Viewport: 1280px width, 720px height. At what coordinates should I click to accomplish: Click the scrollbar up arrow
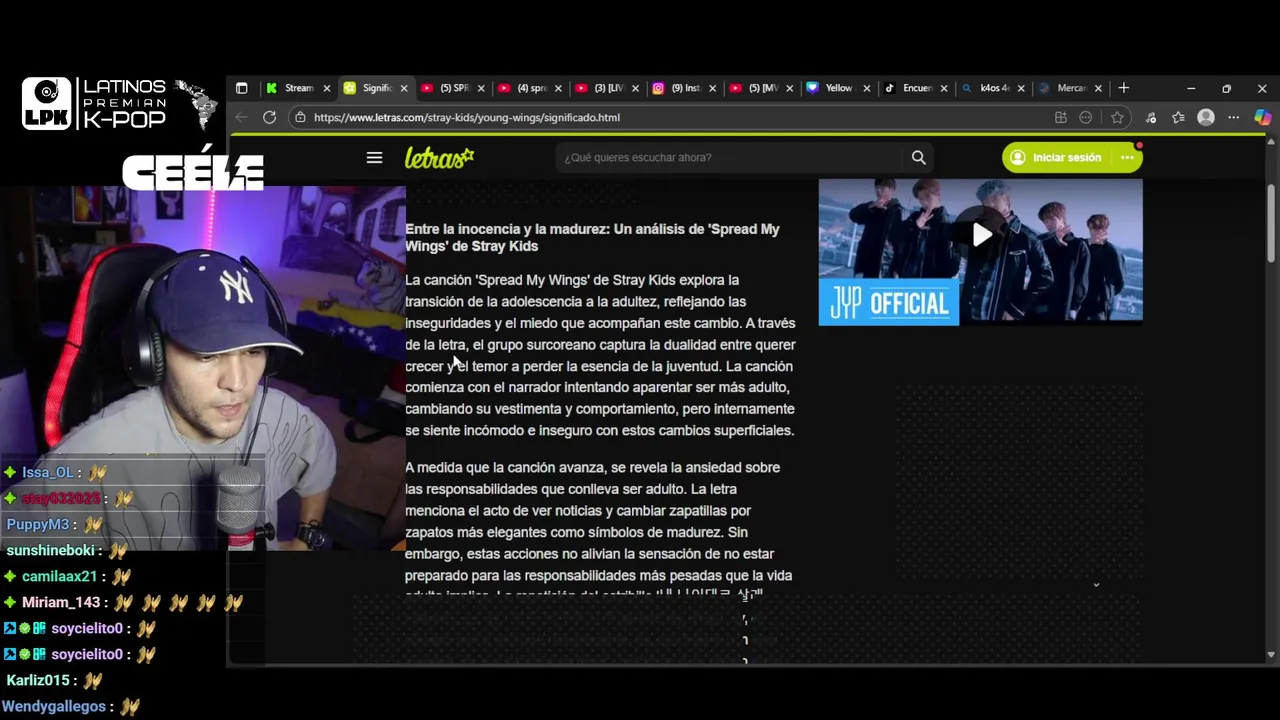(1271, 142)
